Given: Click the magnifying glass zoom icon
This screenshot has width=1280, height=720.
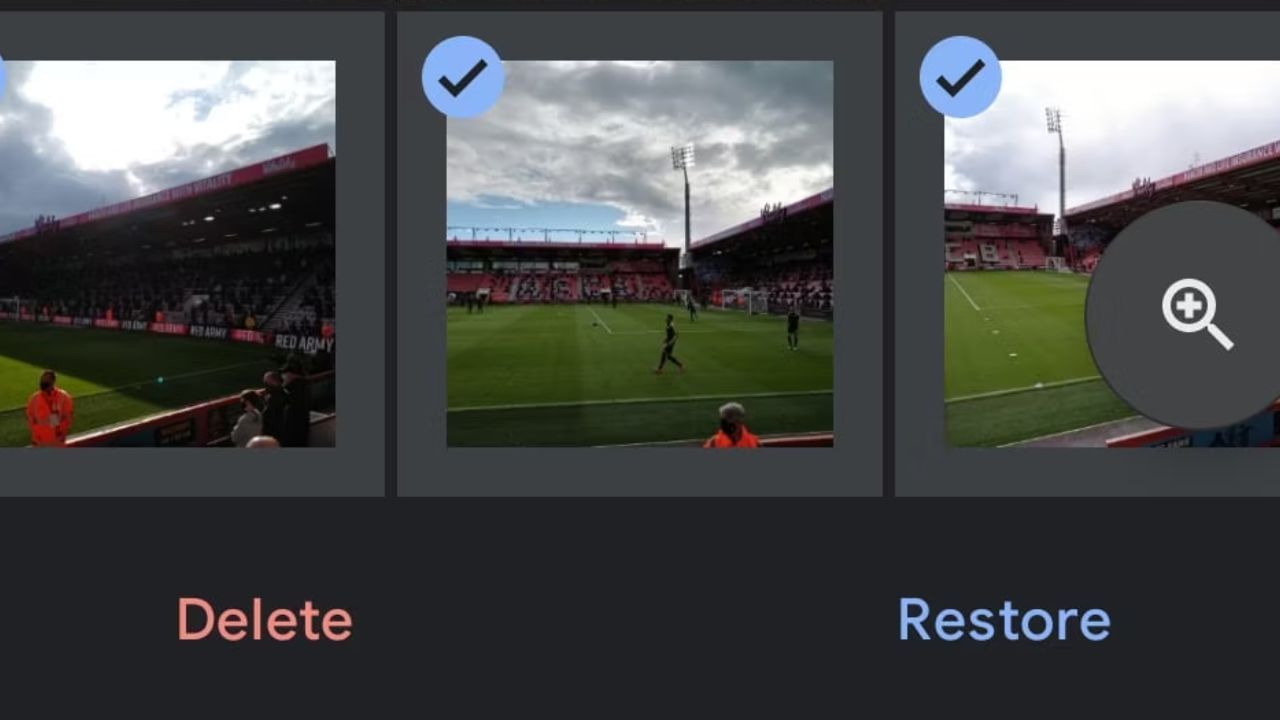Looking at the screenshot, I should pyautogui.click(x=1197, y=314).
